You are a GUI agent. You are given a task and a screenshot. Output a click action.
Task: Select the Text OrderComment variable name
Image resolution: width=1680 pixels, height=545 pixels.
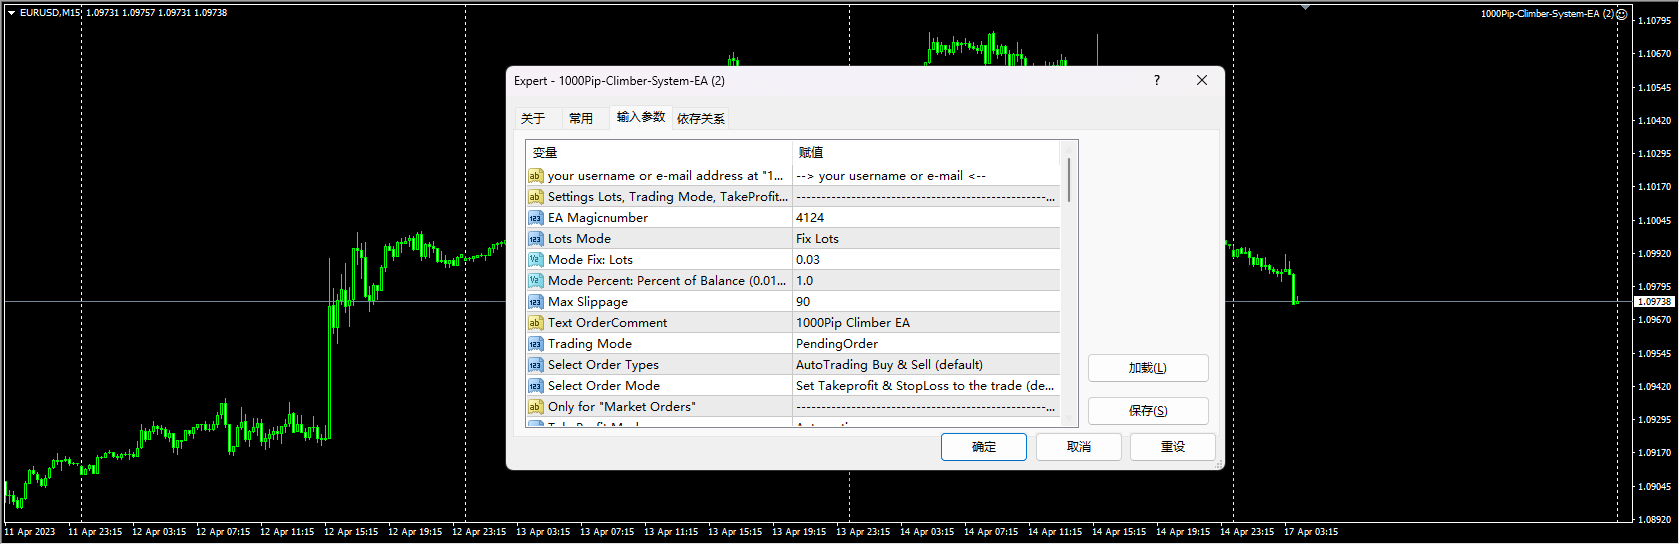pos(607,323)
